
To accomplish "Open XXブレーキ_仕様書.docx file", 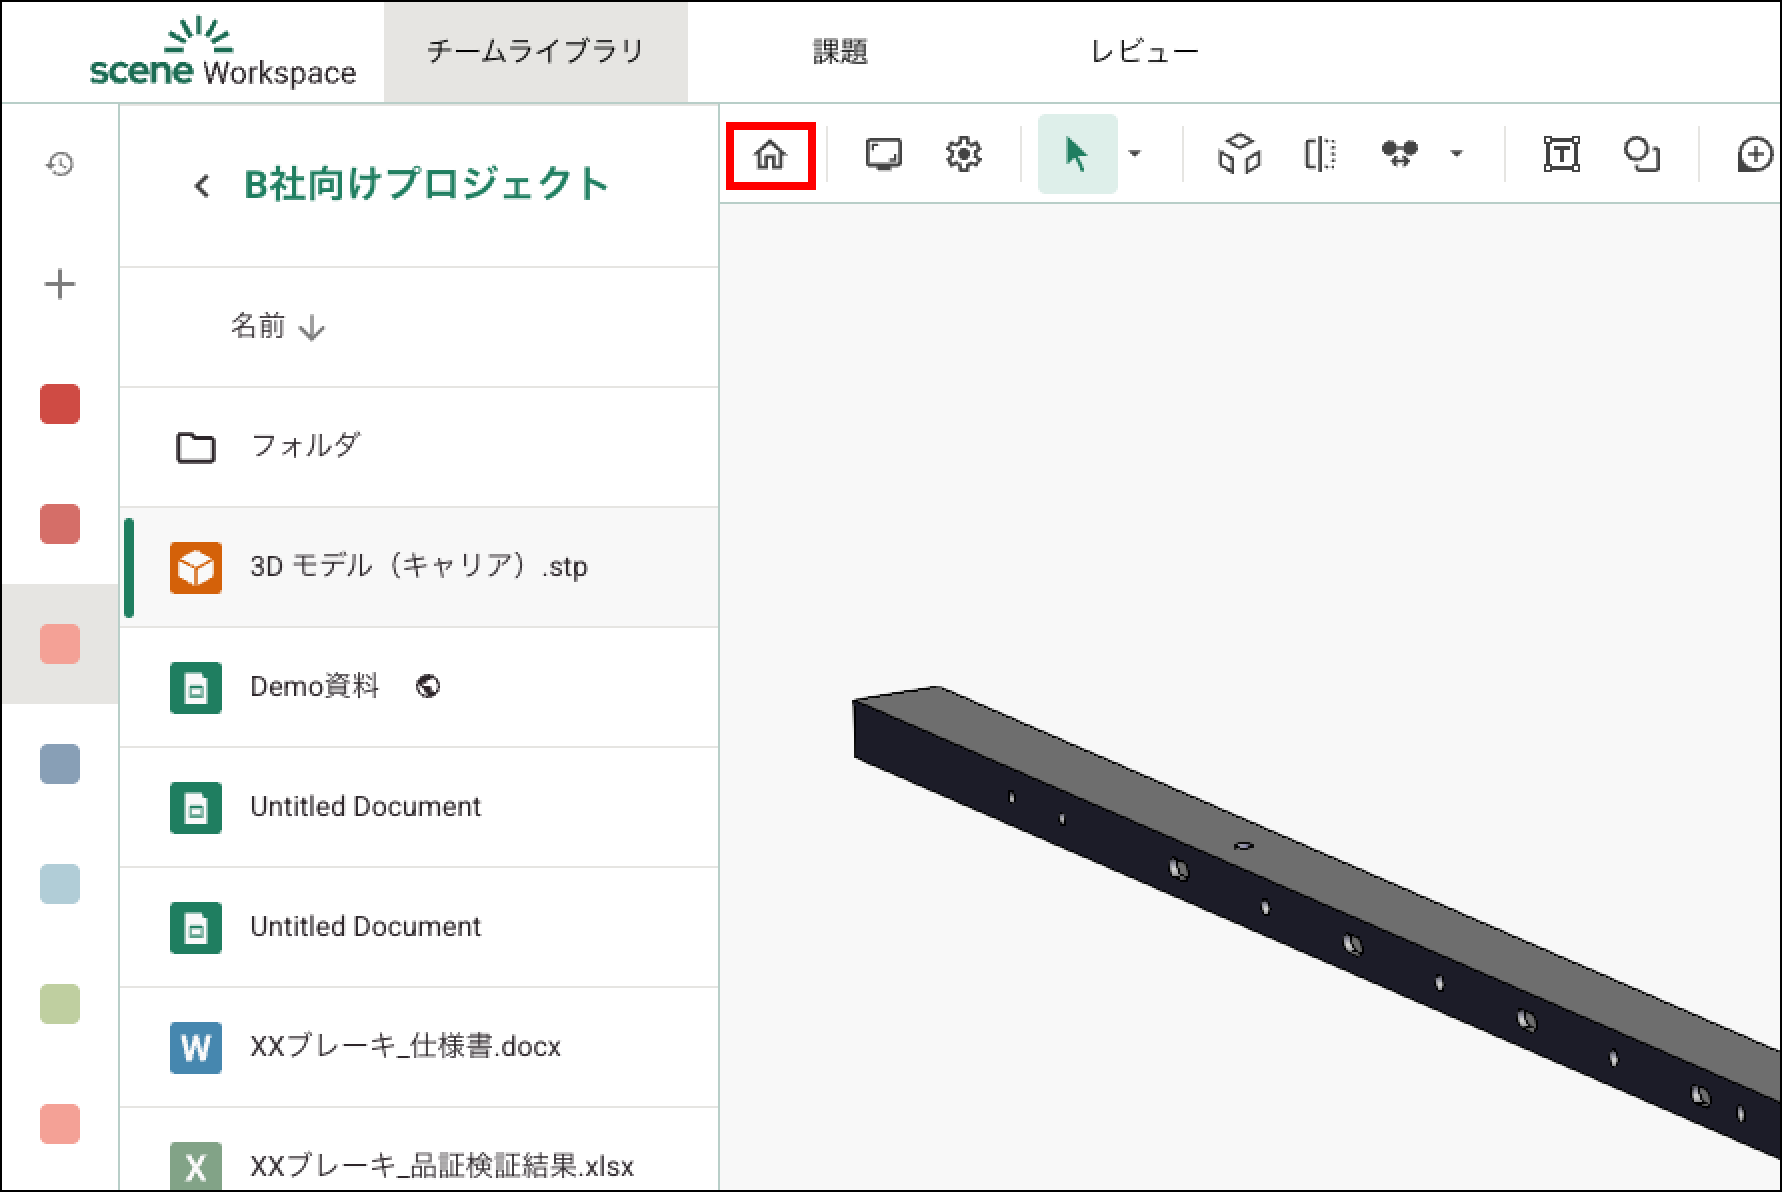I will click(x=404, y=1047).
